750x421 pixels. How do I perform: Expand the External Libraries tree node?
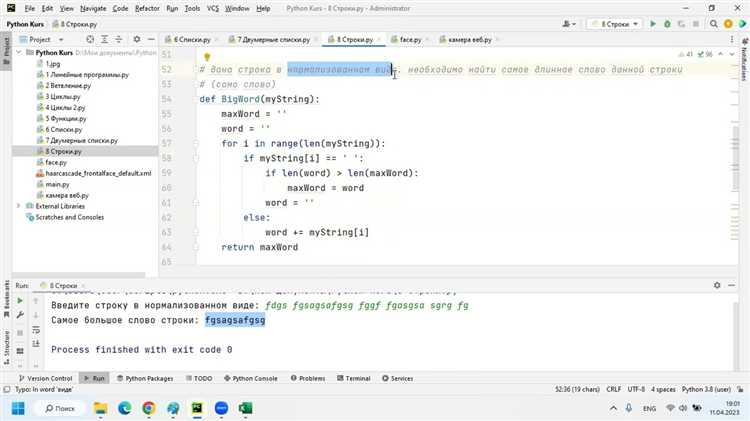coord(19,206)
